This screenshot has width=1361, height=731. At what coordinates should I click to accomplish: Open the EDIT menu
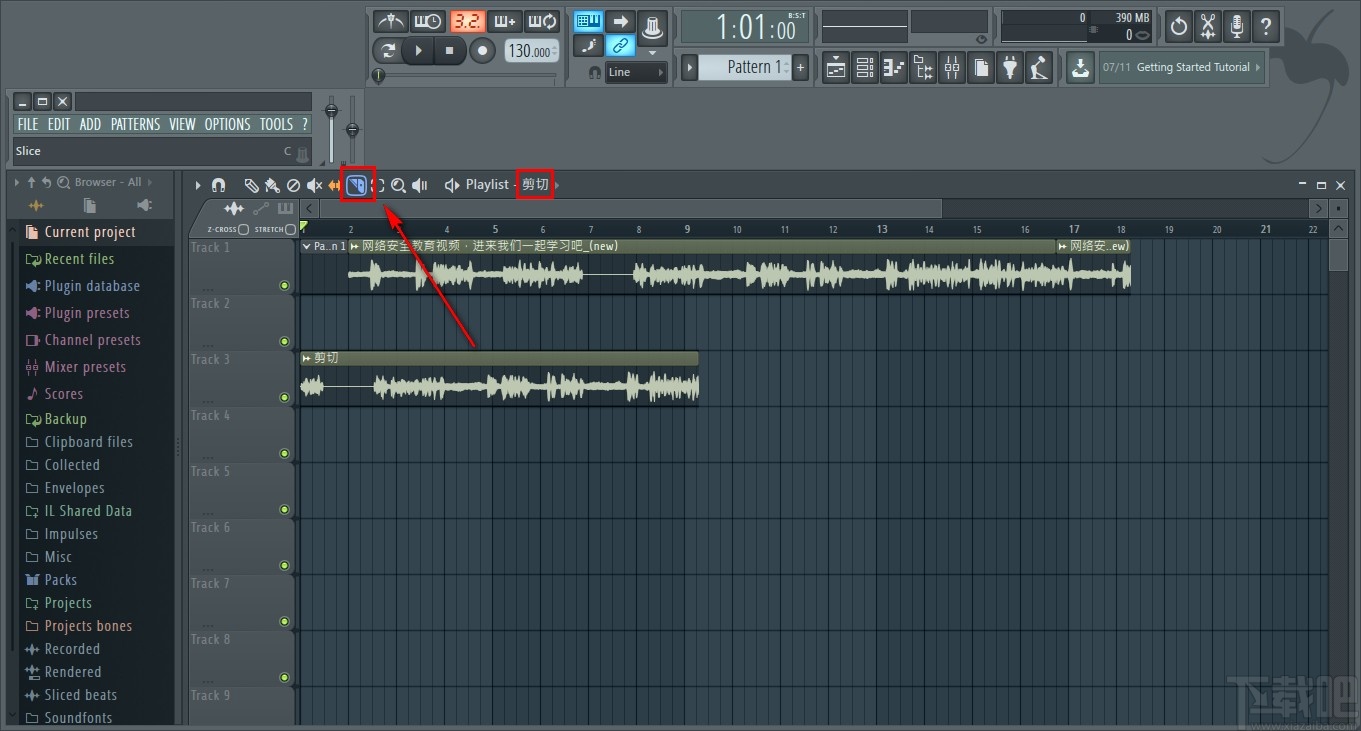(x=59, y=124)
